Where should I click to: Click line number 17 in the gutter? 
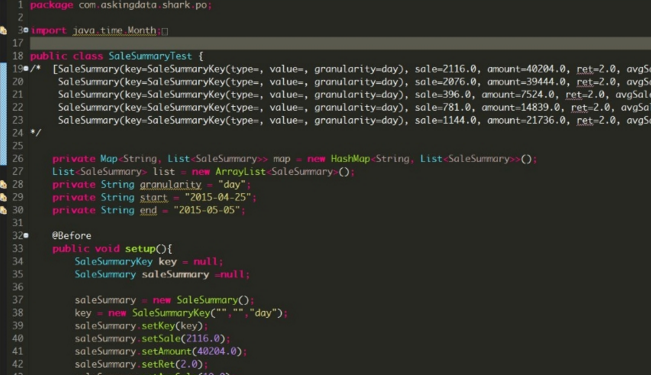pyautogui.click(x=17, y=43)
